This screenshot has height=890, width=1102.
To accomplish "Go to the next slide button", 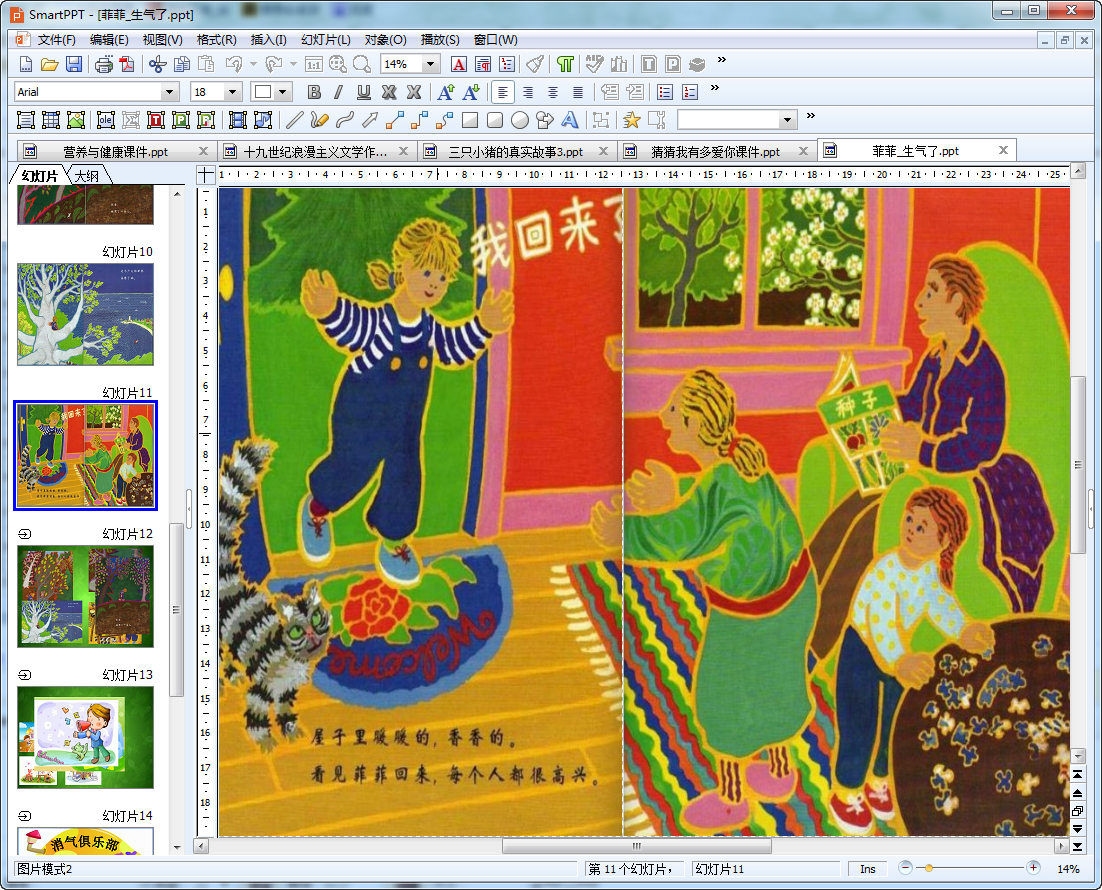I will (1077, 829).
